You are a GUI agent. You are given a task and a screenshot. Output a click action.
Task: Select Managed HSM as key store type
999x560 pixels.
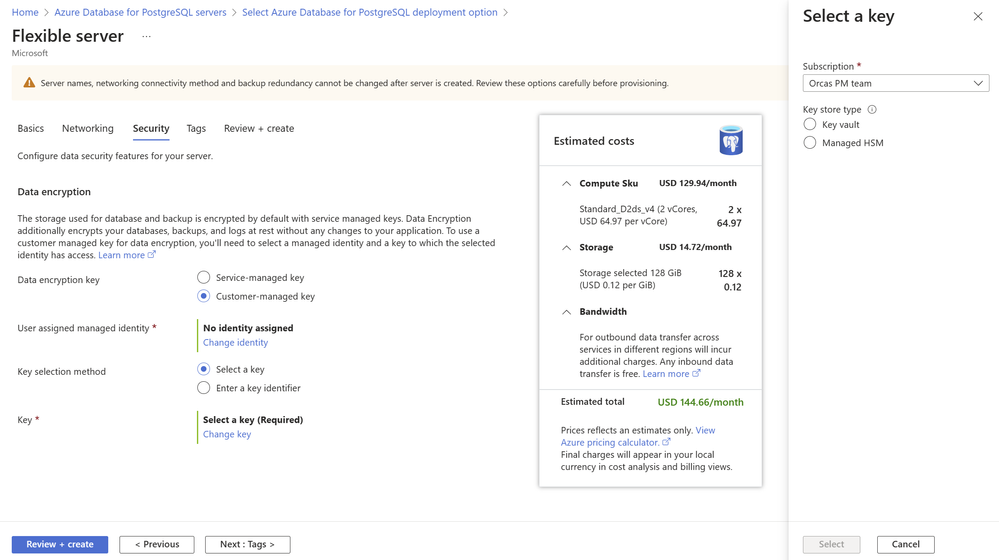810,143
